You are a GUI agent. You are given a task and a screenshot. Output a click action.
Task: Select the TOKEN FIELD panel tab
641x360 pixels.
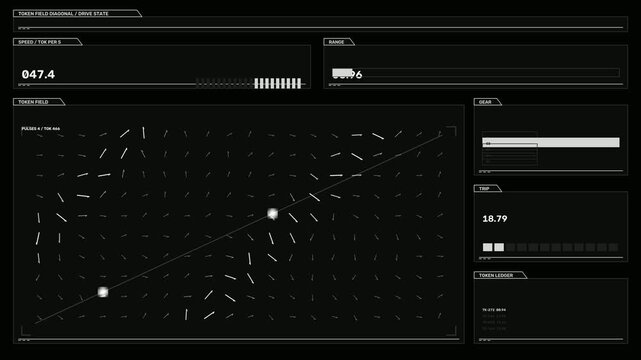pyautogui.click(x=39, y=102)
